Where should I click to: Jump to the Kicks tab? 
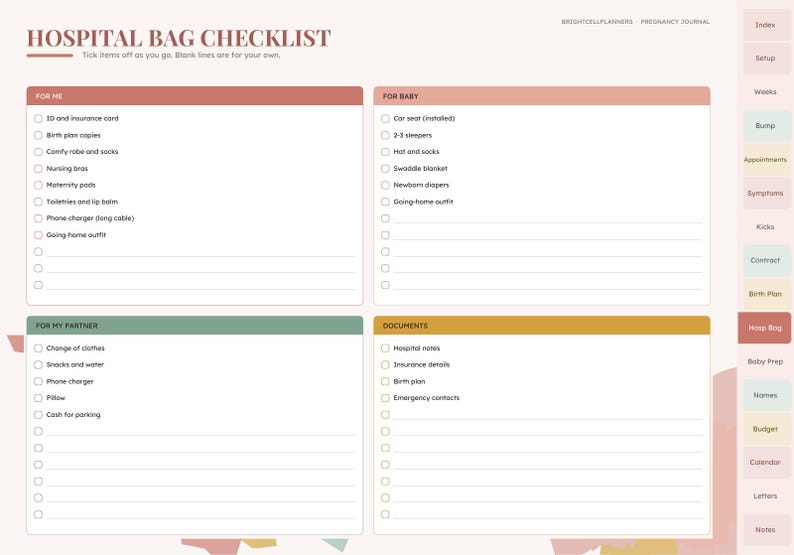(766, 227)
